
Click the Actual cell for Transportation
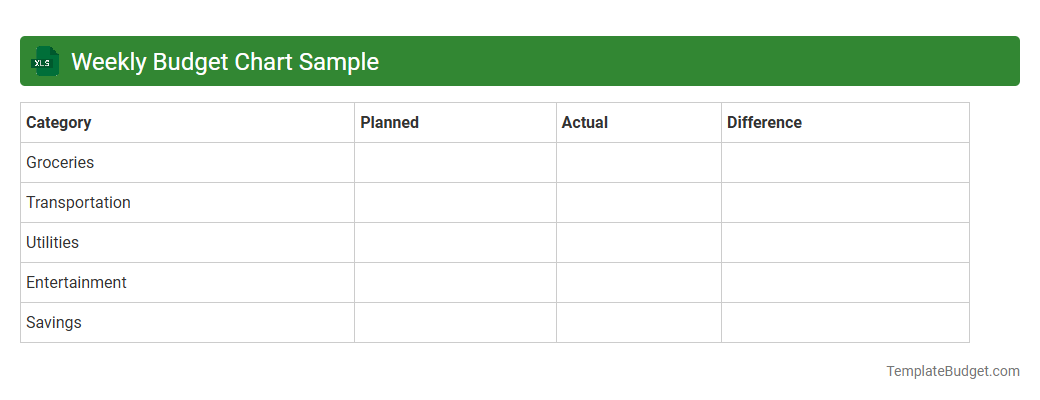(639, 203)
